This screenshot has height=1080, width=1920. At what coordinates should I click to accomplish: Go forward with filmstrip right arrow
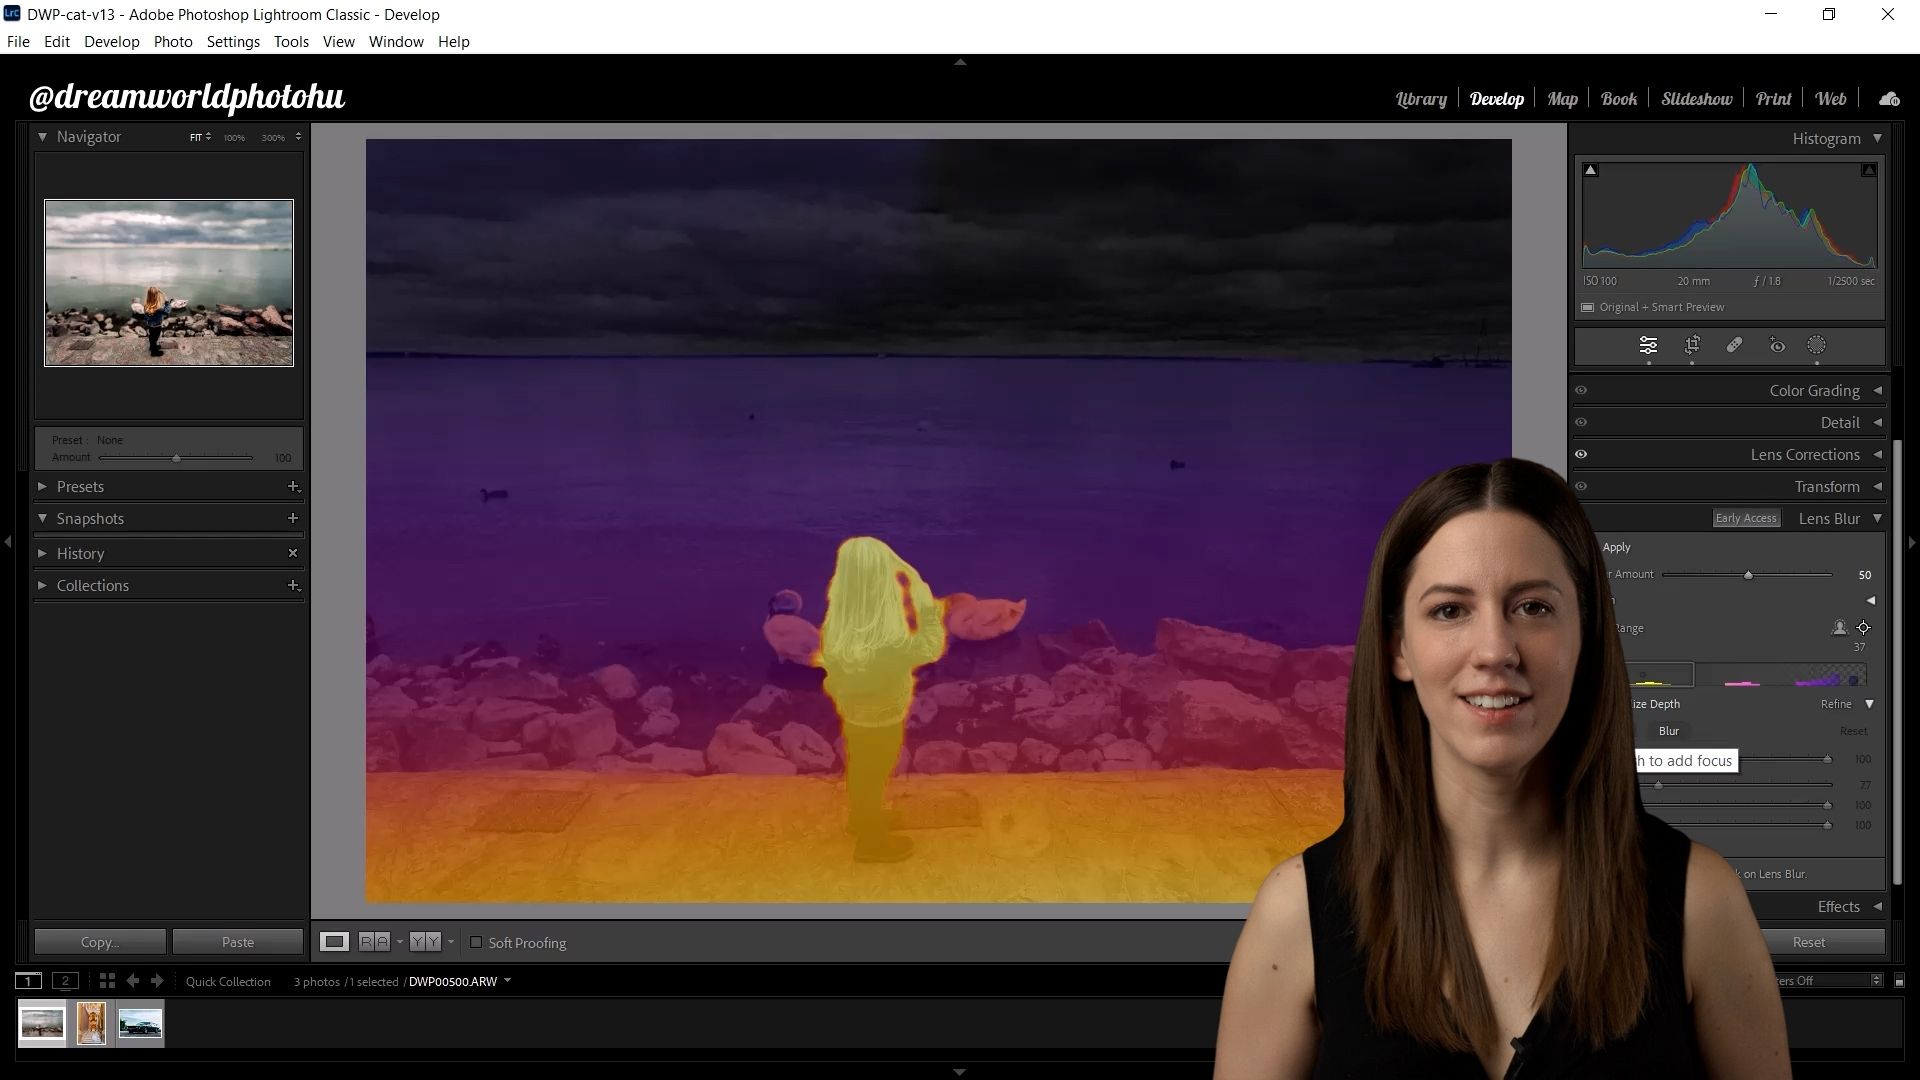tap(157, 981)
